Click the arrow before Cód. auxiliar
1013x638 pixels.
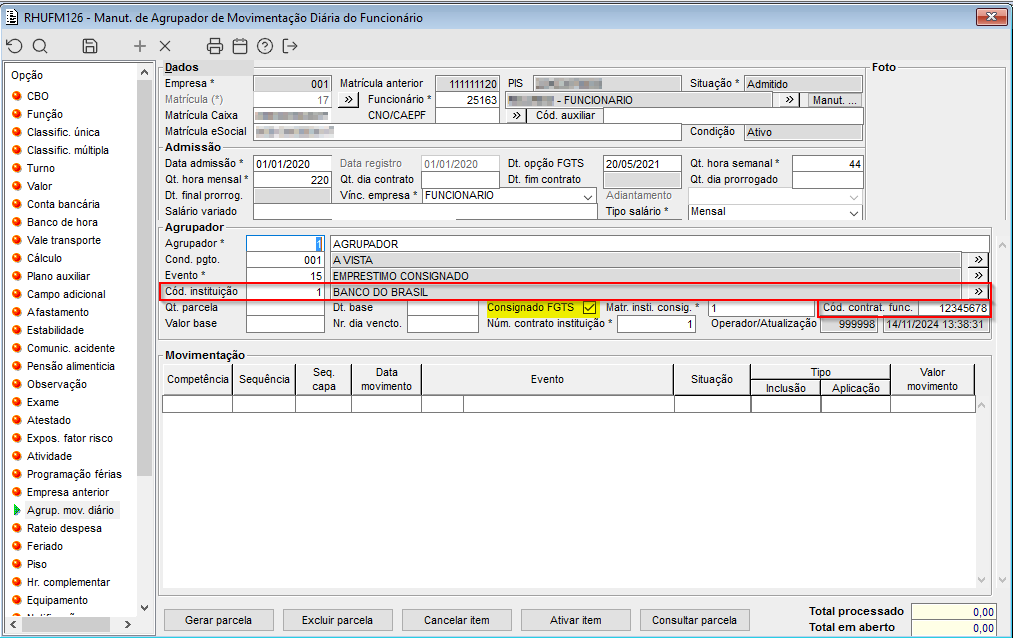tap(516, 116)
